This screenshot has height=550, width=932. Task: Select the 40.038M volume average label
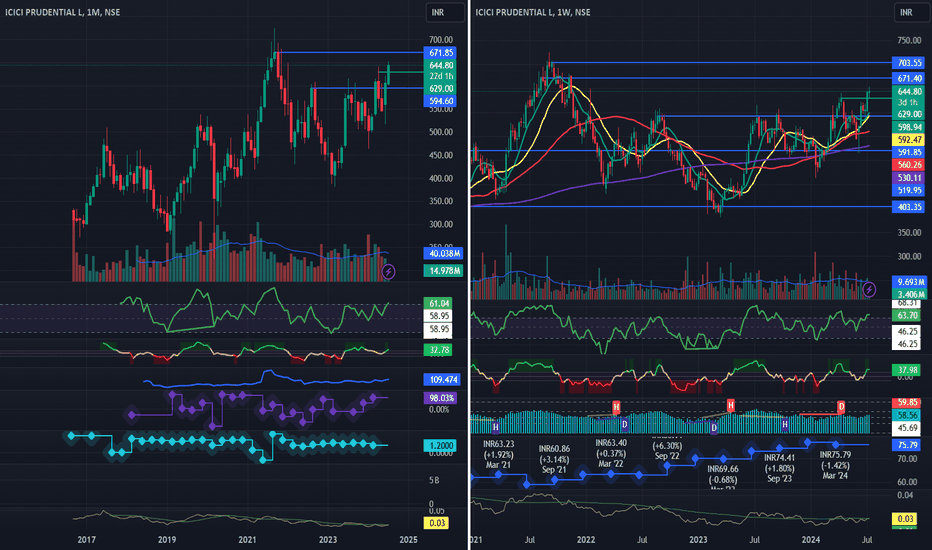(443, 253)
